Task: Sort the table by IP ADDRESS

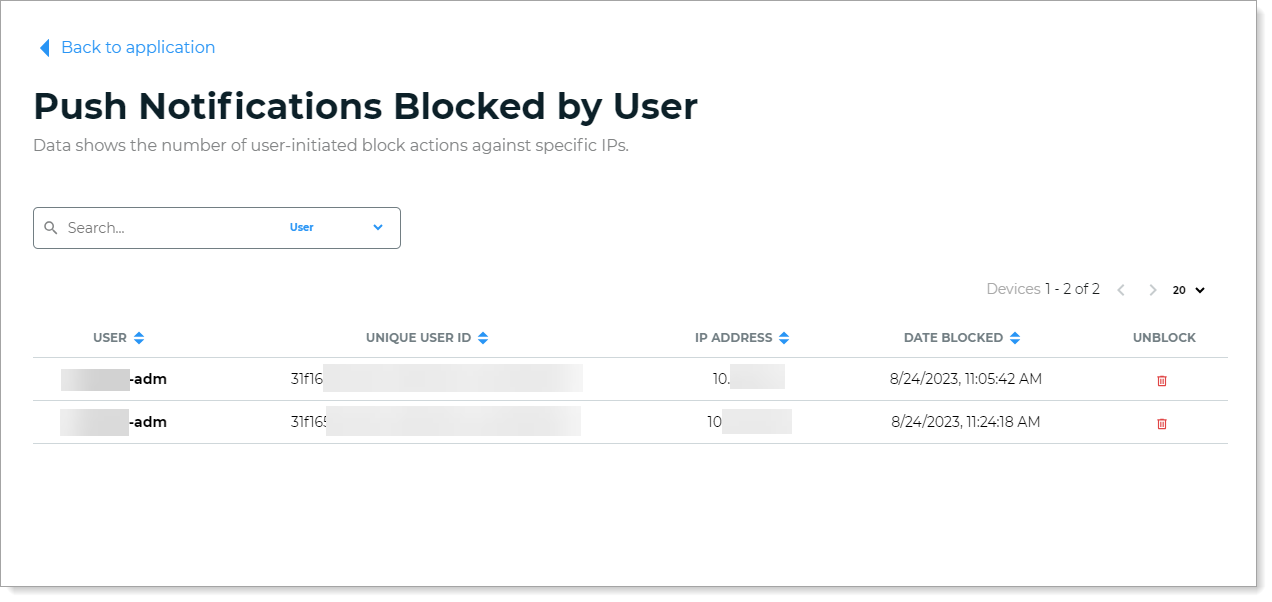Action: pos(786,337)
